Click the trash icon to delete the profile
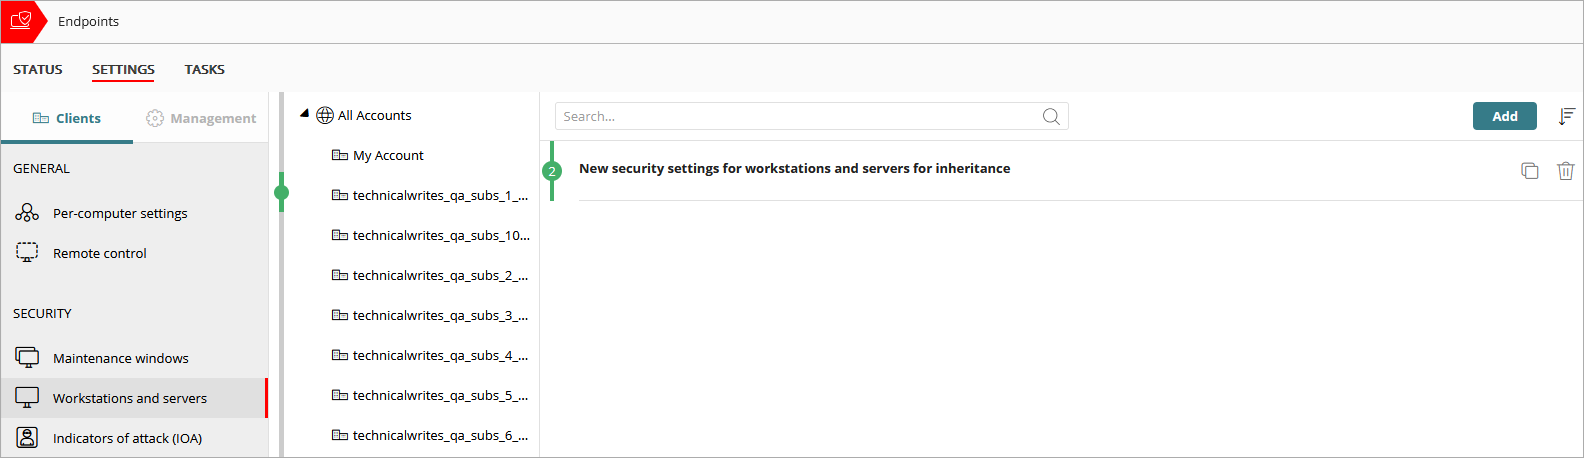This screenshot has width=1584, height=458. coord(1565,171)
